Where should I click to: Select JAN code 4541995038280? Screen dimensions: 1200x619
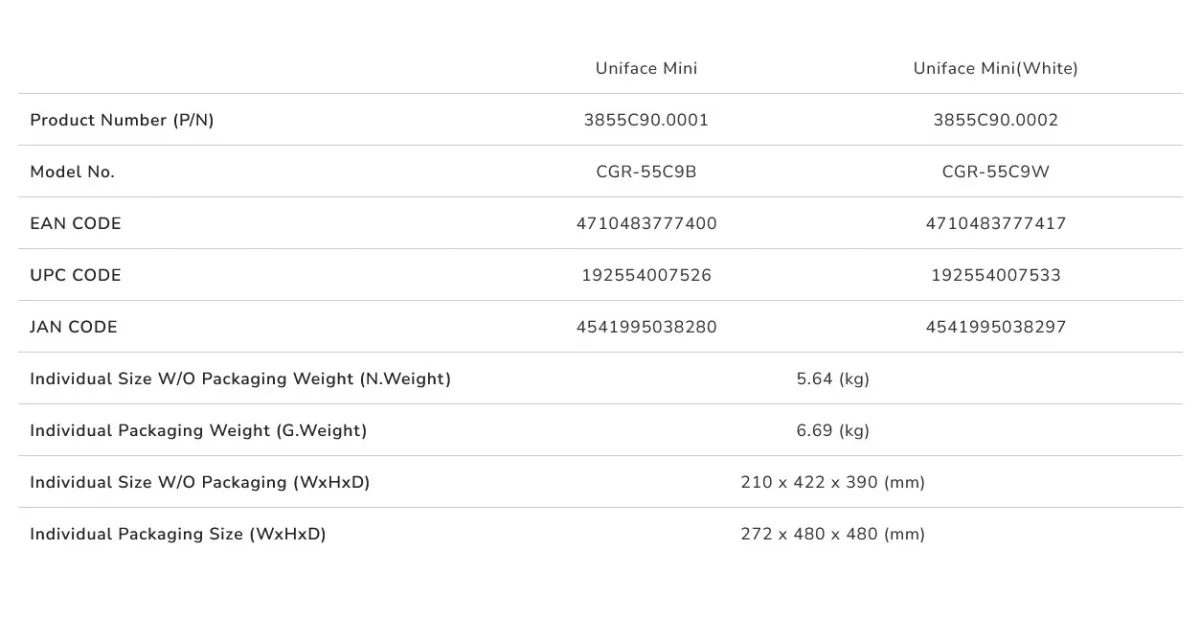click(646, 327)
